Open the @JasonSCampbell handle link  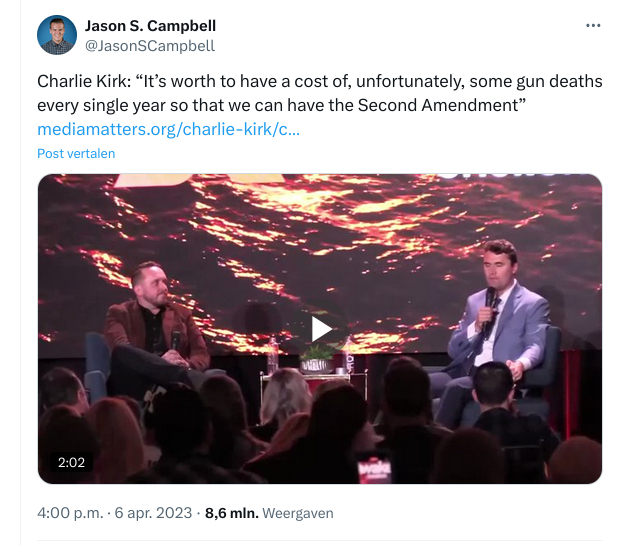click(x=150, y=45)
